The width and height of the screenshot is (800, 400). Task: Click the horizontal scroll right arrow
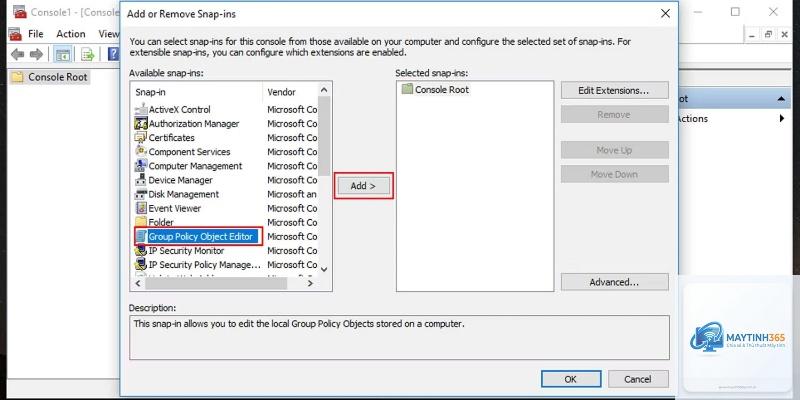(310, 283)
